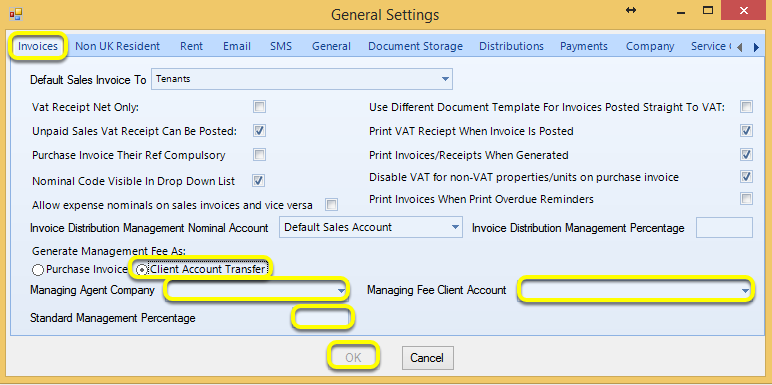Open the Email tab
The height and width of the screenshot is (385, 772).
click(237, 46)
